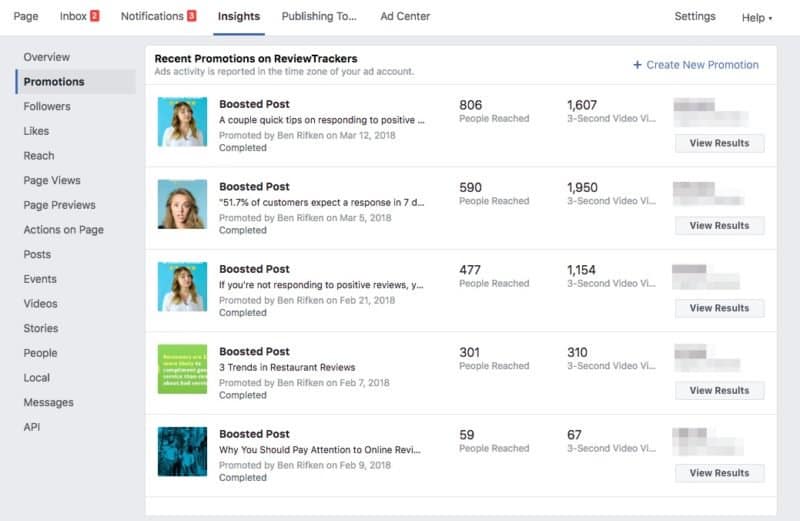The width and height of the screenshot is (800, 521).
Task: Open Stories in the sidebar
Action: tap(41, 328)
